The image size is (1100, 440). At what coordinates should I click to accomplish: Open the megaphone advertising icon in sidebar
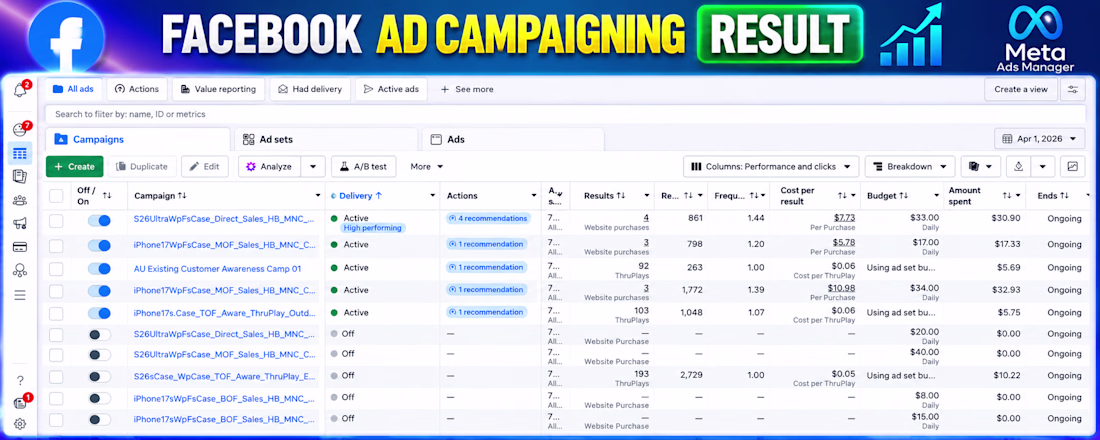[x=20, y=224]
